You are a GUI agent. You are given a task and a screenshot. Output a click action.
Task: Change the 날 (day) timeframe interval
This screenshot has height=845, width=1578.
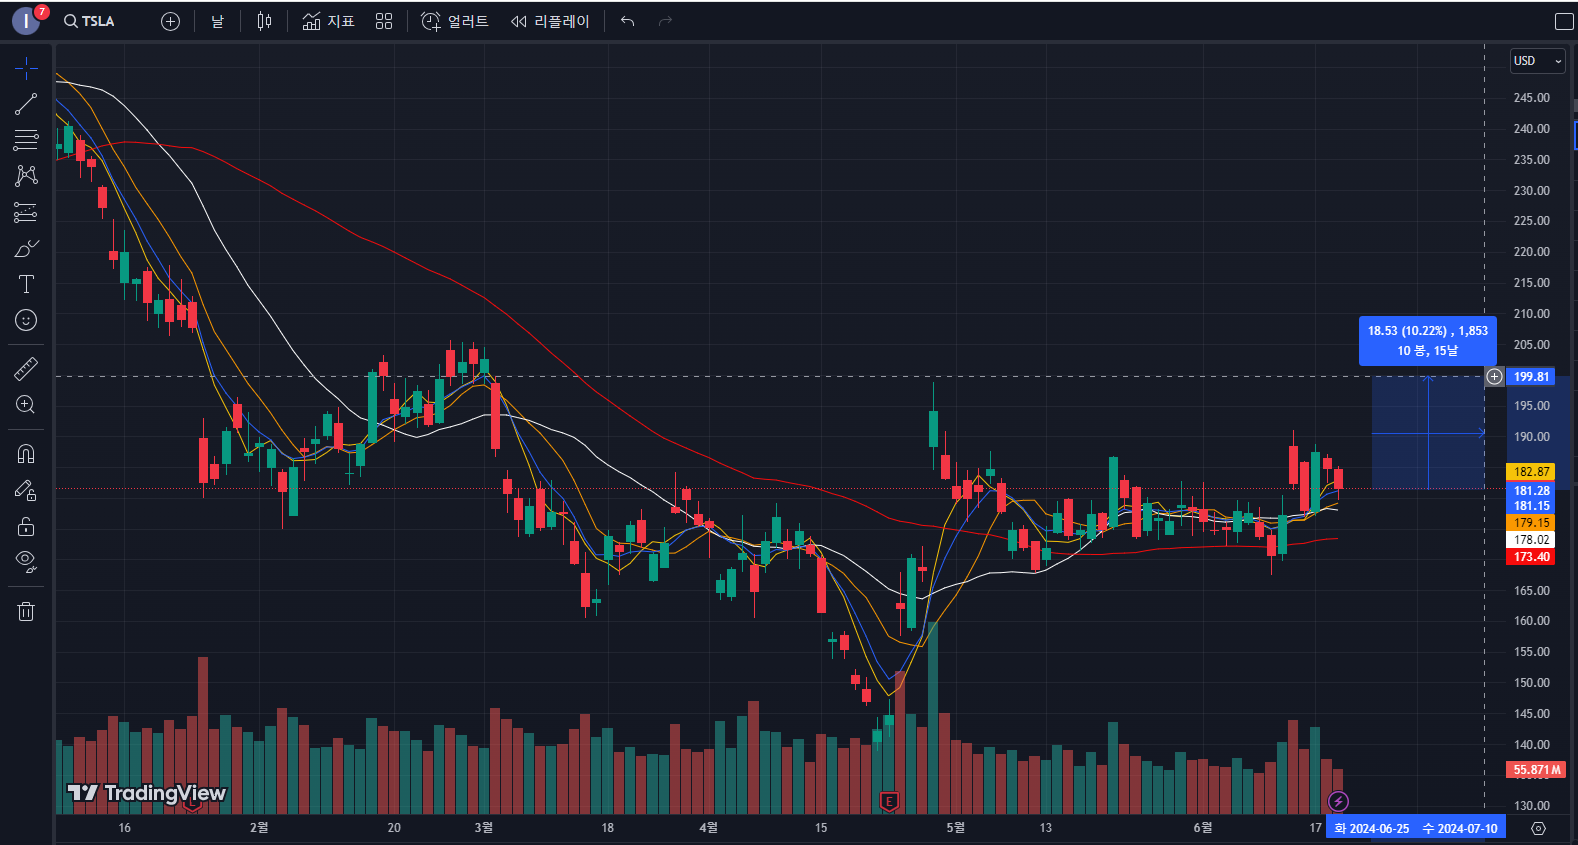pos(217,21)
